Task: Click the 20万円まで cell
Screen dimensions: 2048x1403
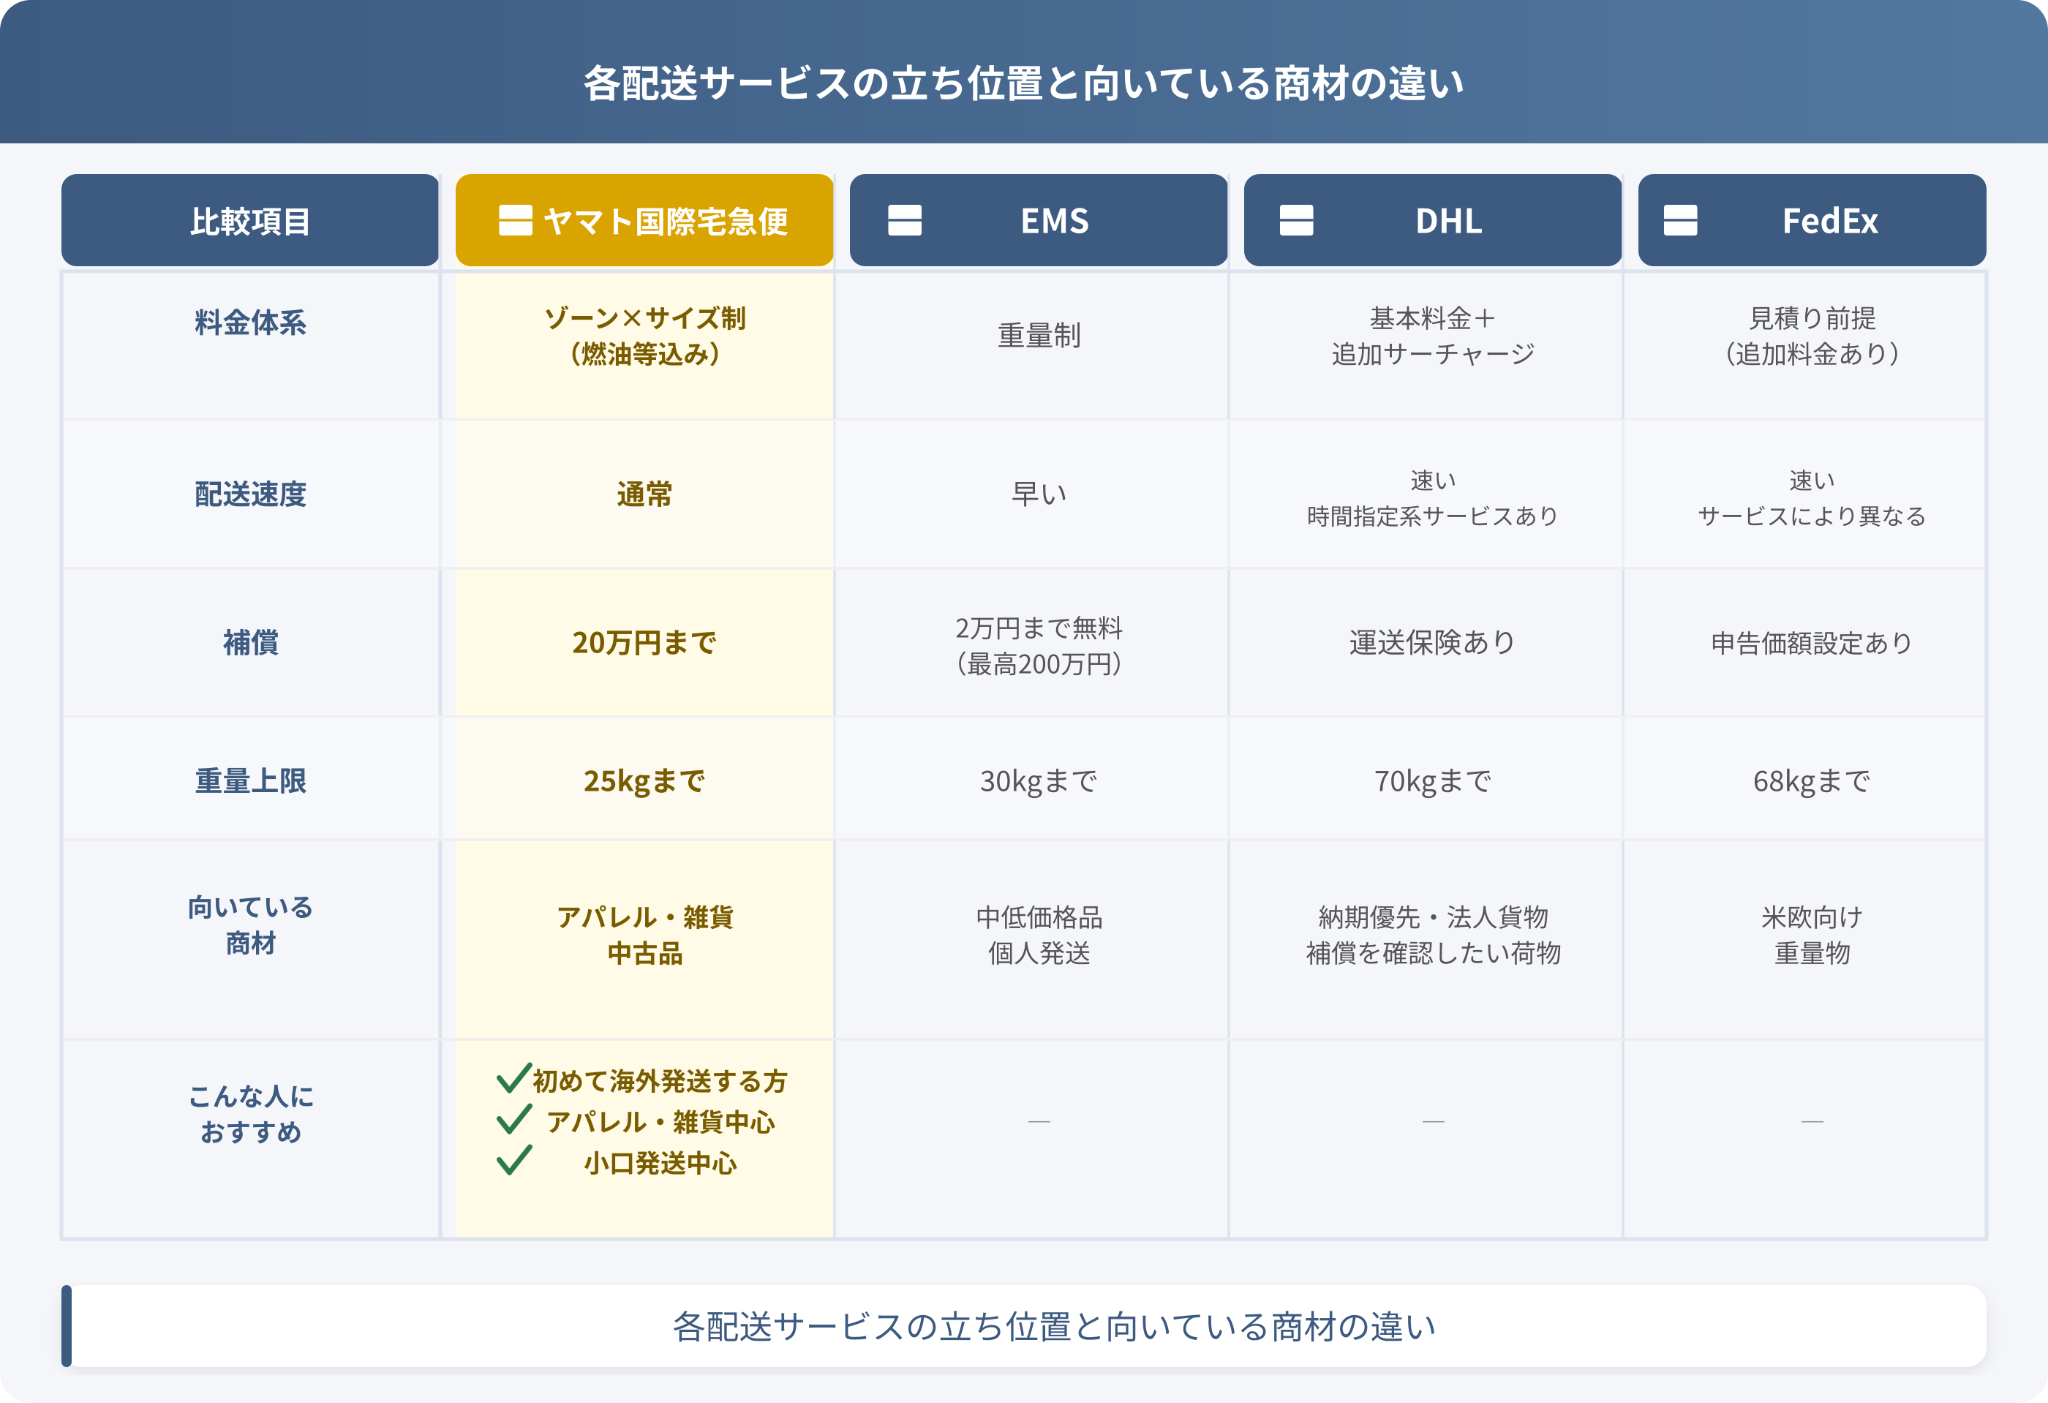Action: pyautogui.click(x=645, y=642)
